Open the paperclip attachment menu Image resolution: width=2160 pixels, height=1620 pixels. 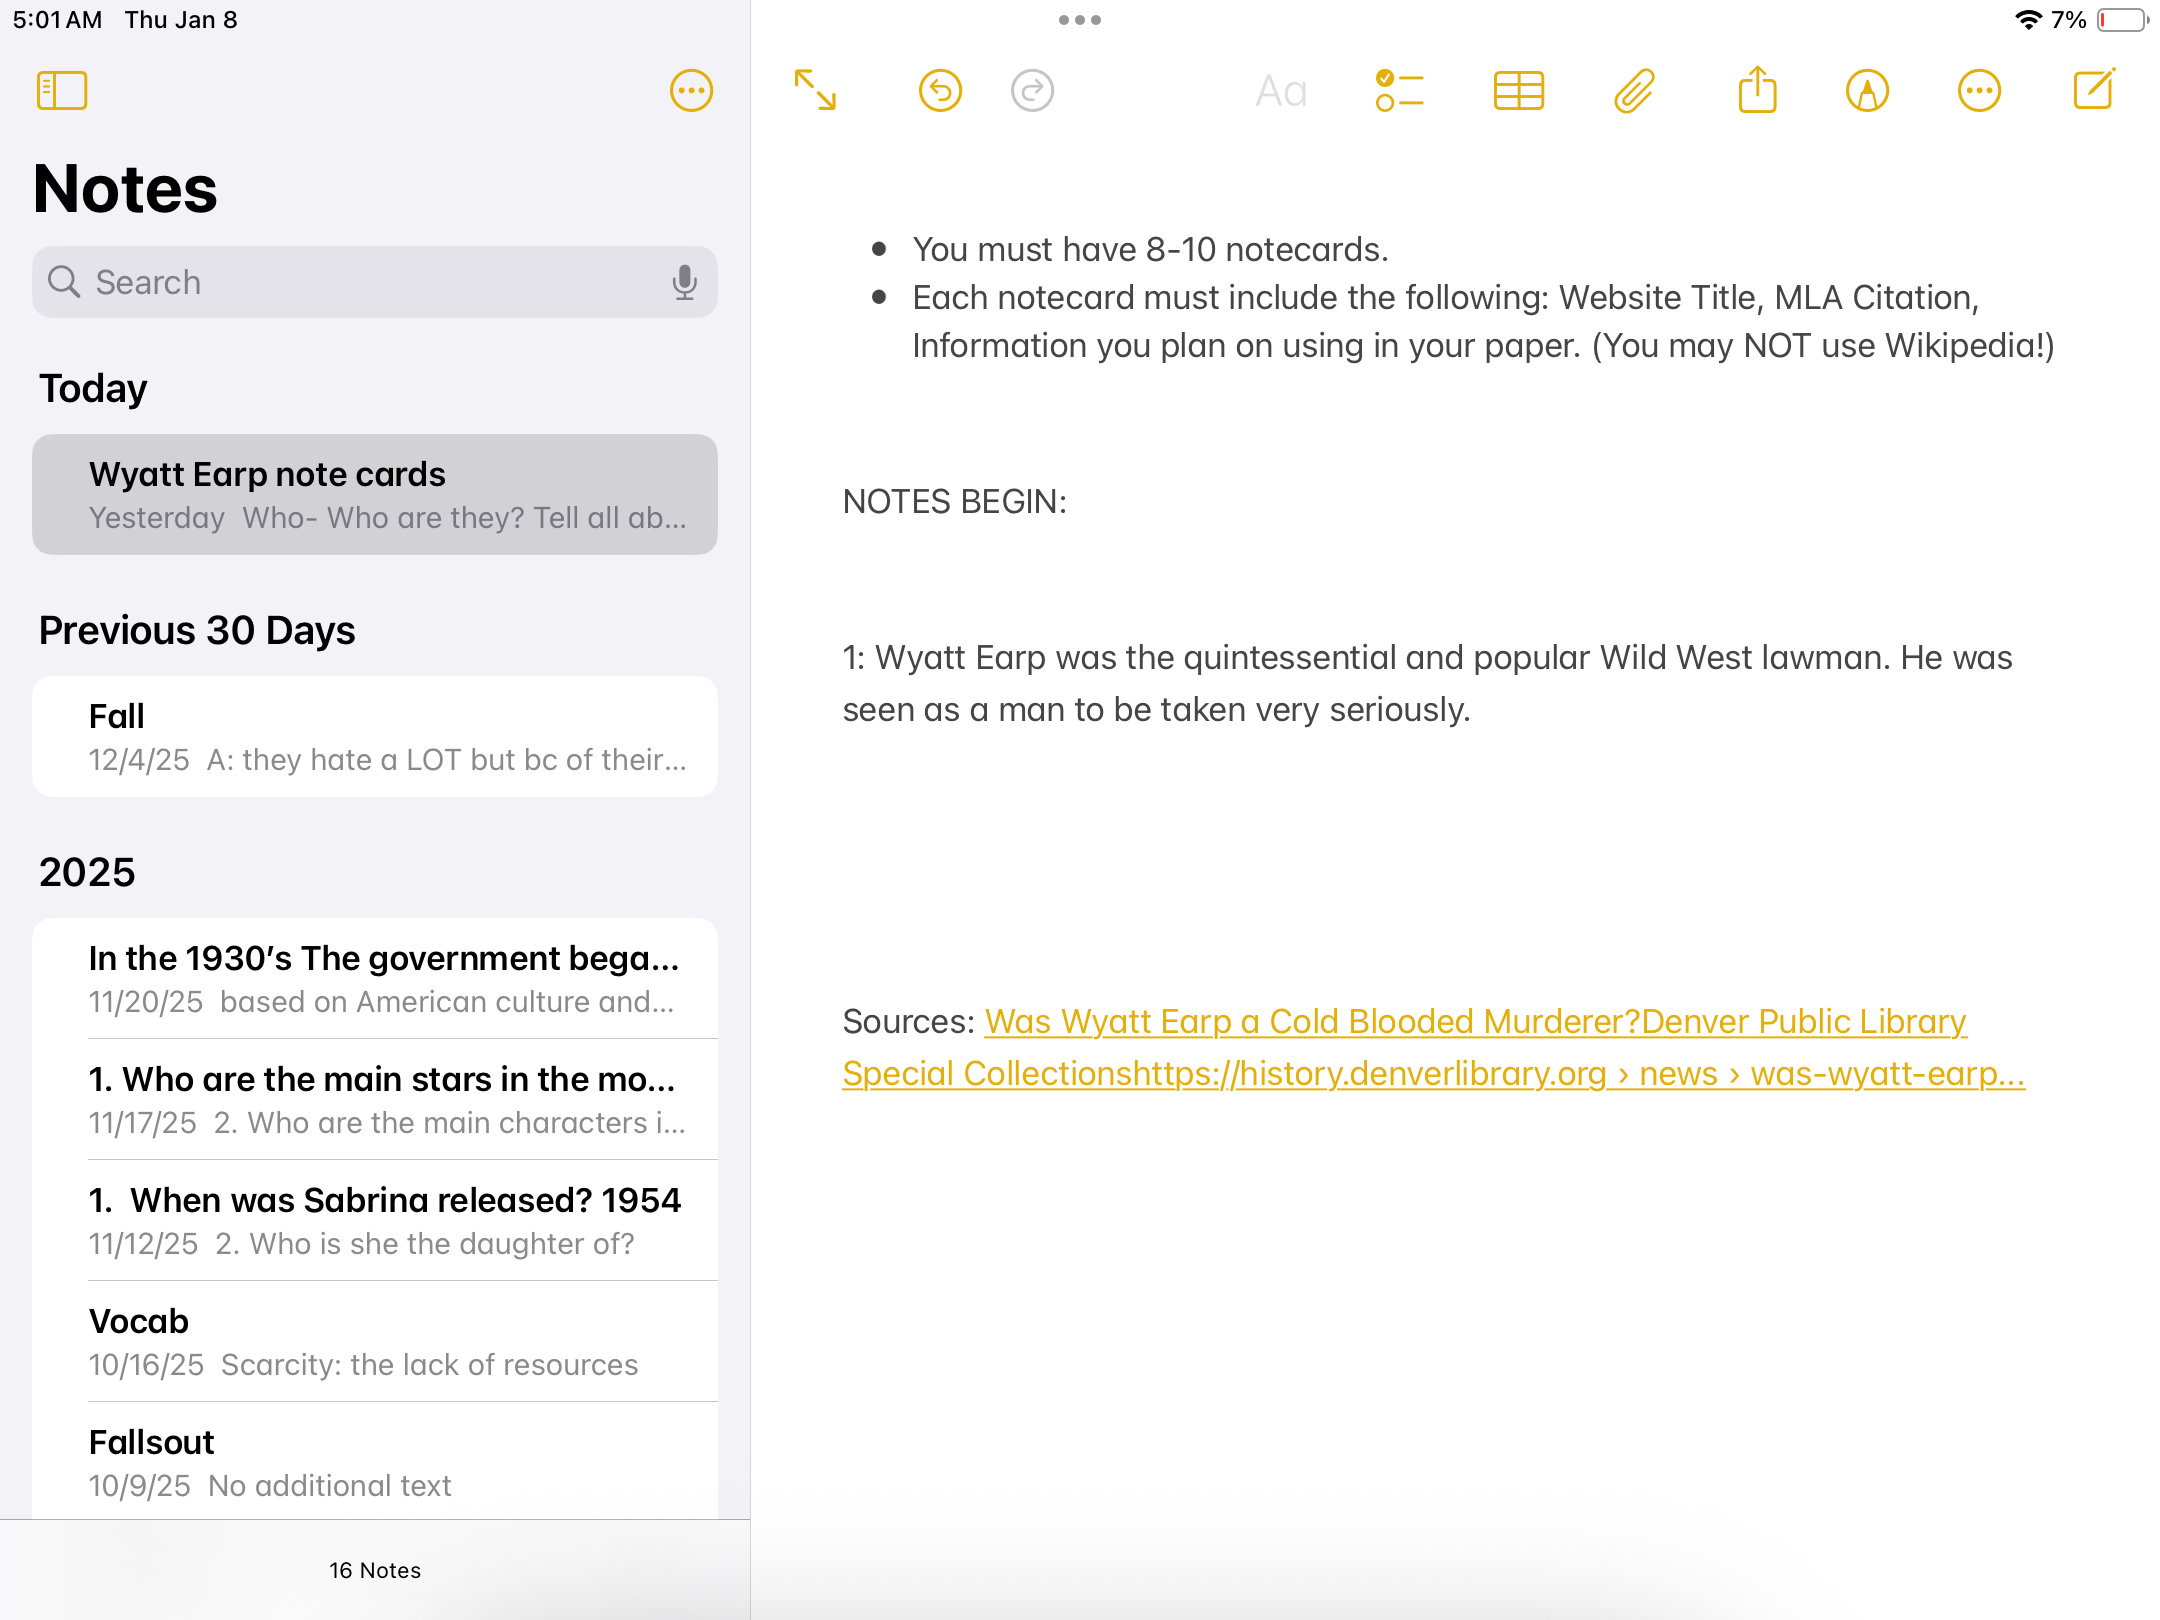1635,91
